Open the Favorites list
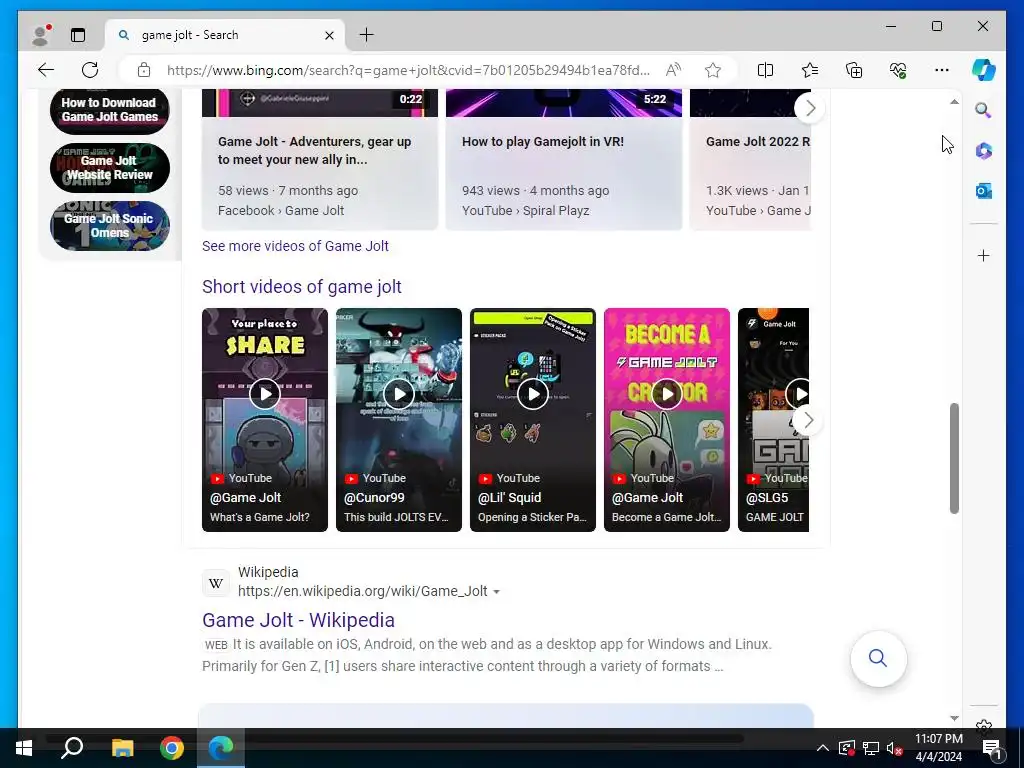 pyautogui.click(x=810, y=70)
